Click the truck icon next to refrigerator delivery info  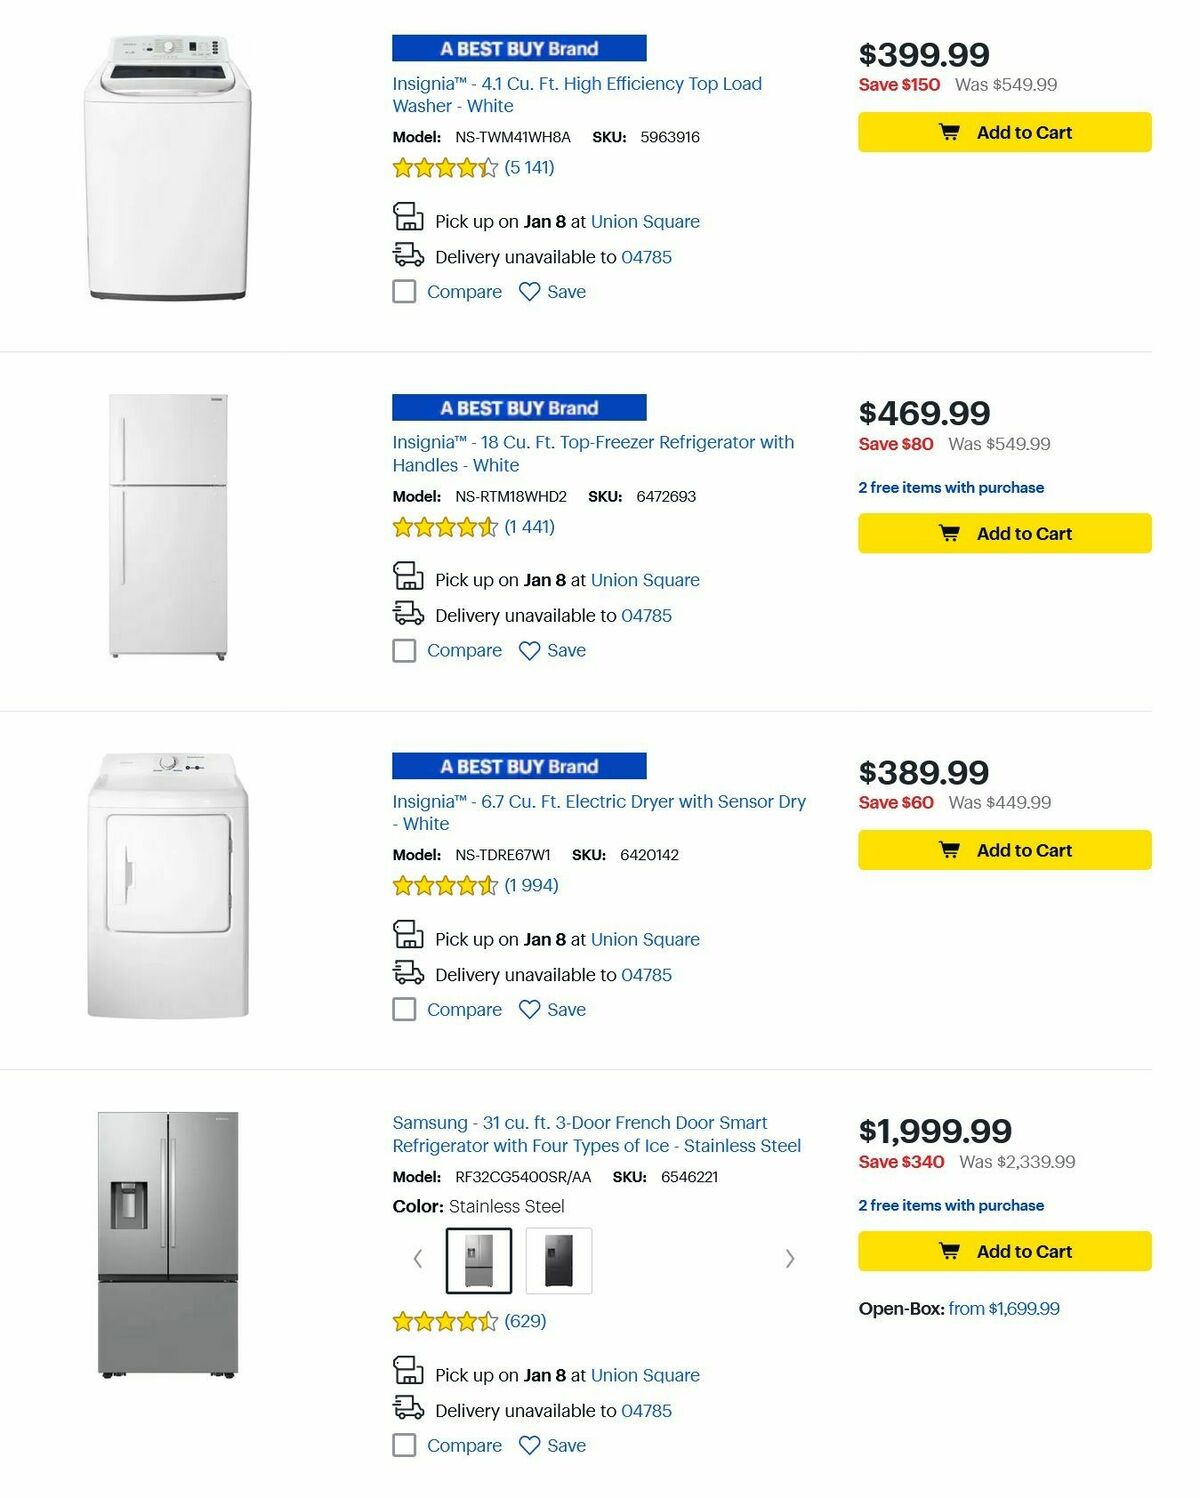tap(406, 615)
